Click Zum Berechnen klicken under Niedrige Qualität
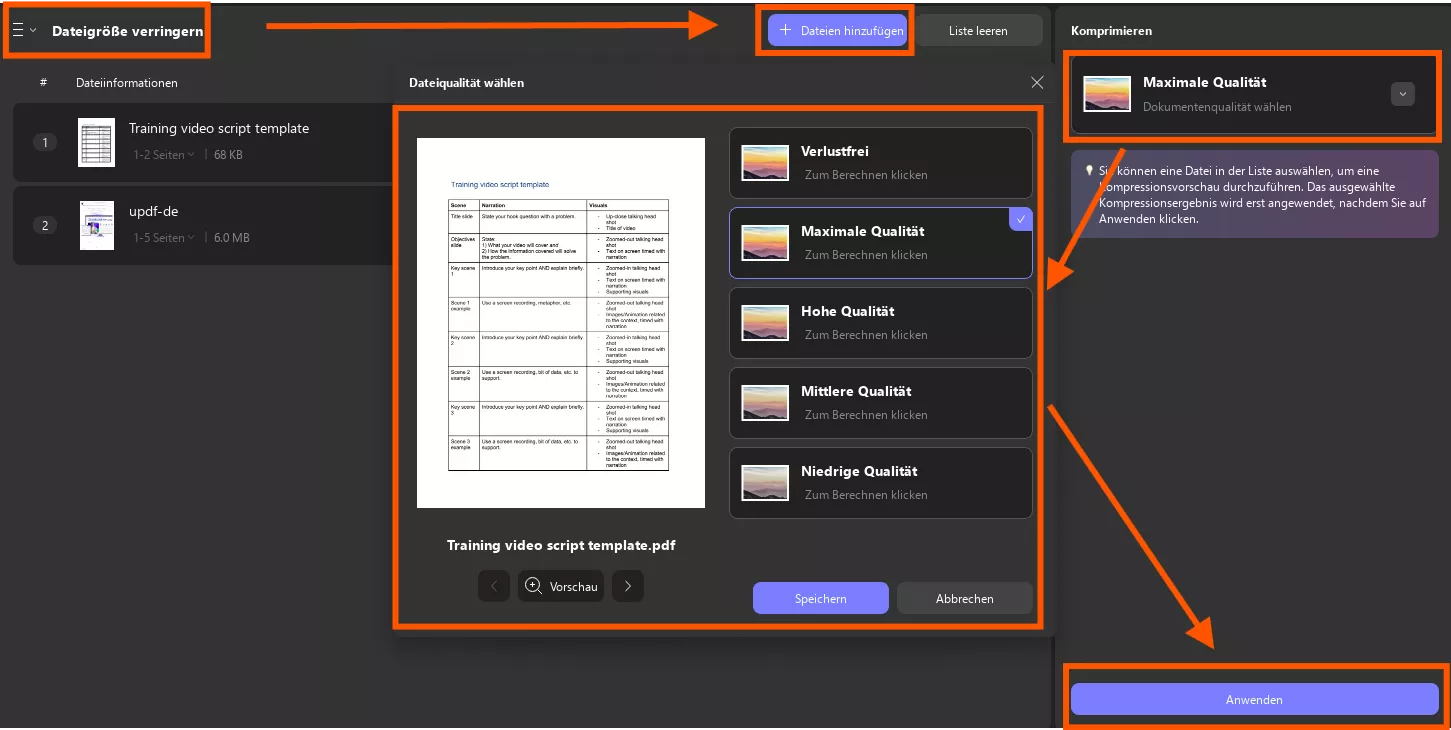1451x730 pixels. tap(866, 495)
